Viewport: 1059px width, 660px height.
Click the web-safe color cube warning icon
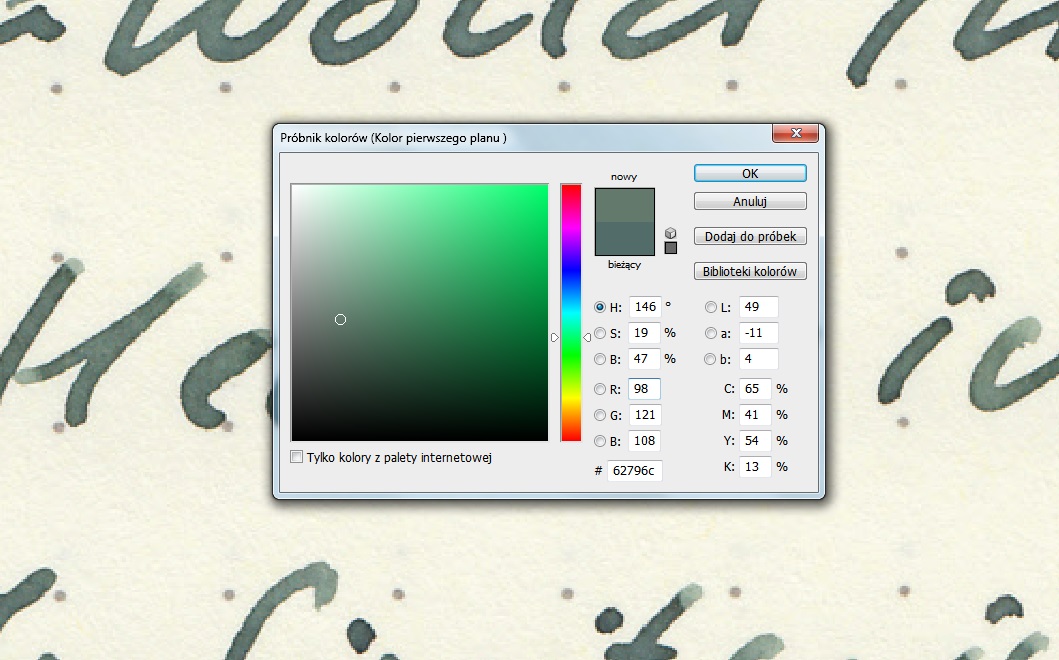point(670,233)
